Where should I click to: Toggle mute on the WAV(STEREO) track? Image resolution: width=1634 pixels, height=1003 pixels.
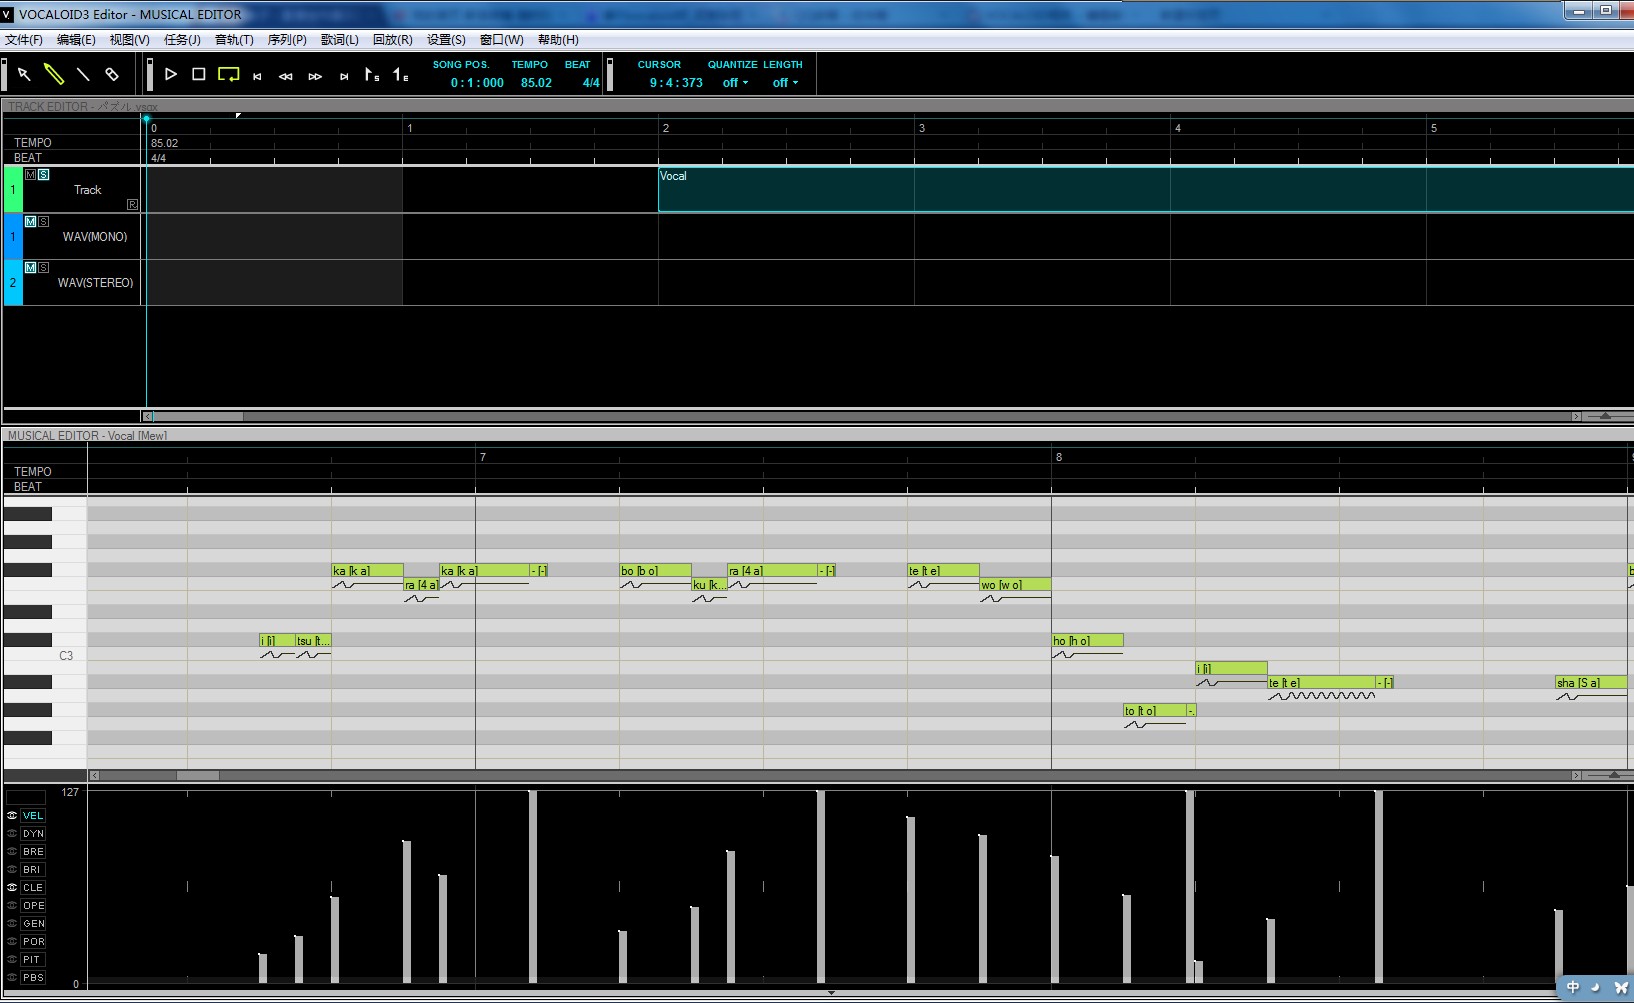(x=30, y=267)
